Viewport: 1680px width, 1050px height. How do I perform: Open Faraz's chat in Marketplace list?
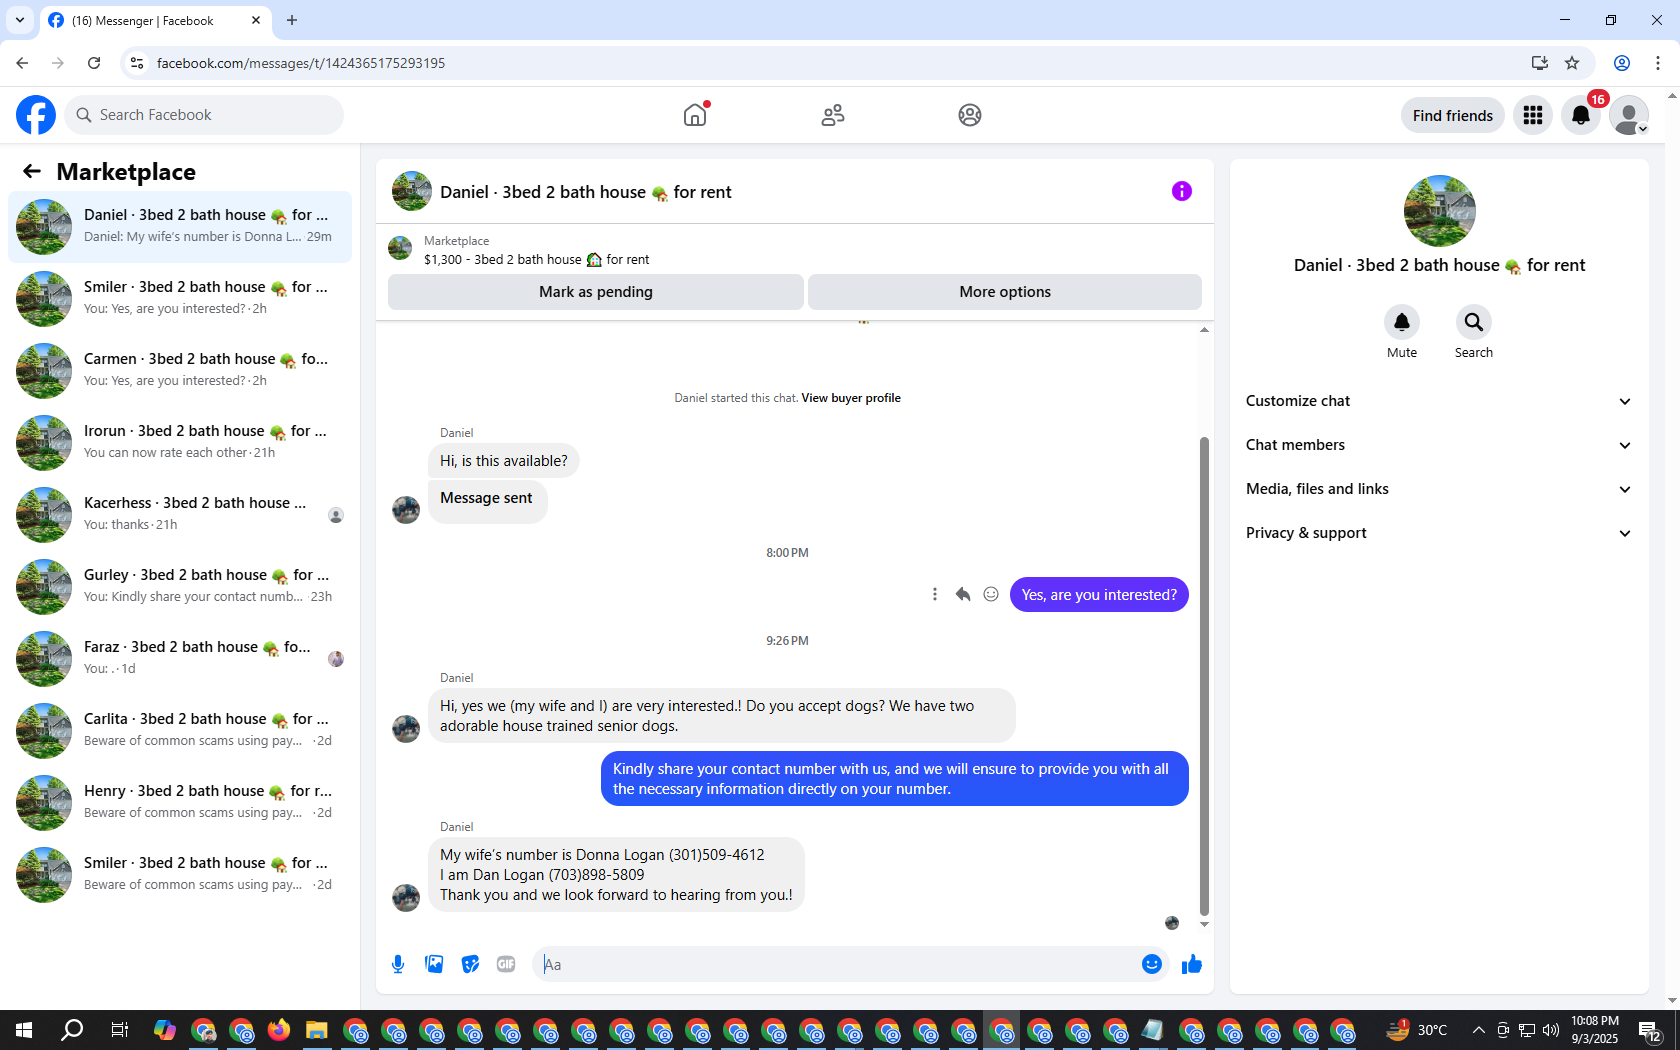click(x=180, y=659)
